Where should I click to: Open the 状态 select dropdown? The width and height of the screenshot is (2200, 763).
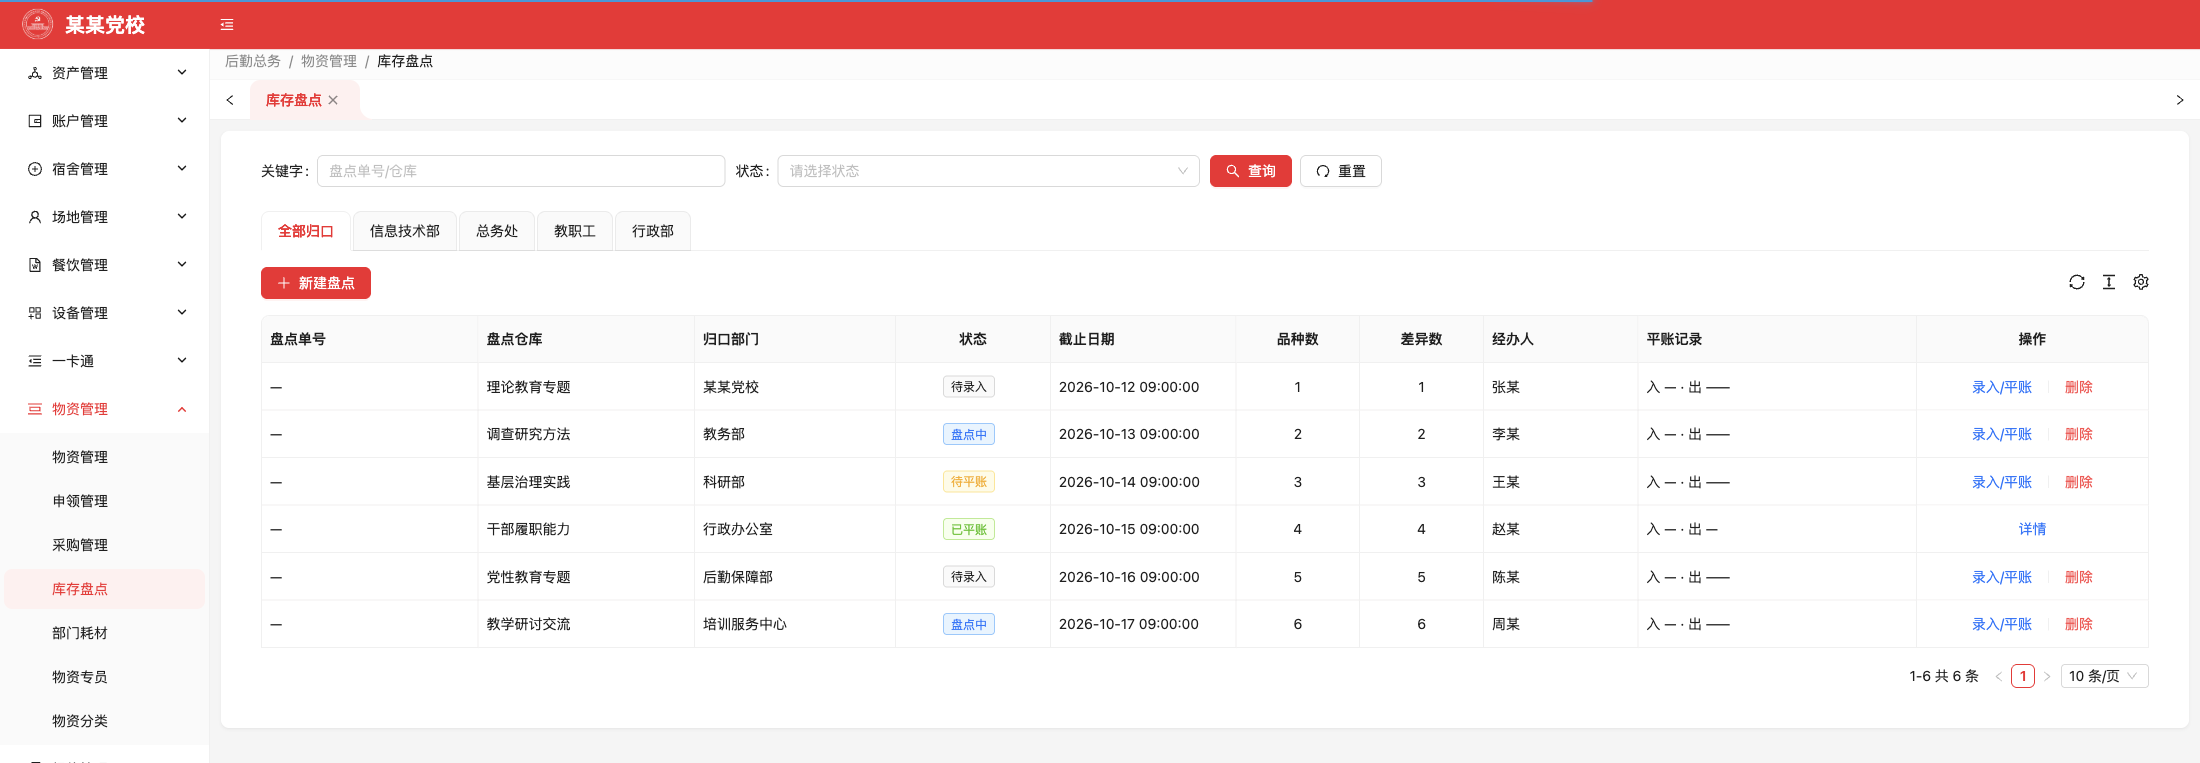pyautogui.click(x=988, y=171)
